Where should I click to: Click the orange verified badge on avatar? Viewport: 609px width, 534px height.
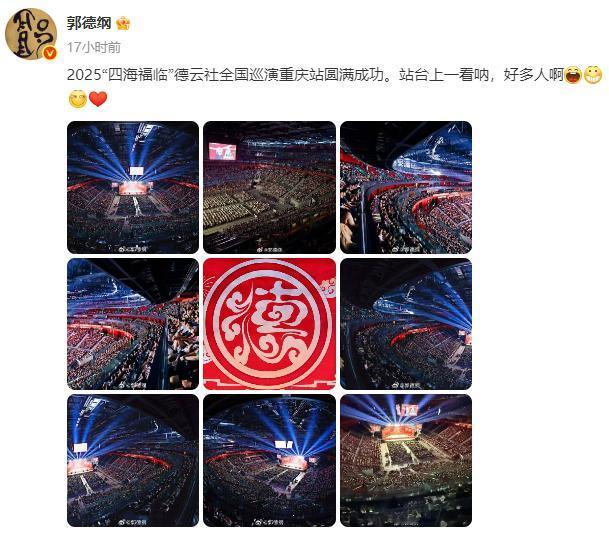tap(50, 53)
